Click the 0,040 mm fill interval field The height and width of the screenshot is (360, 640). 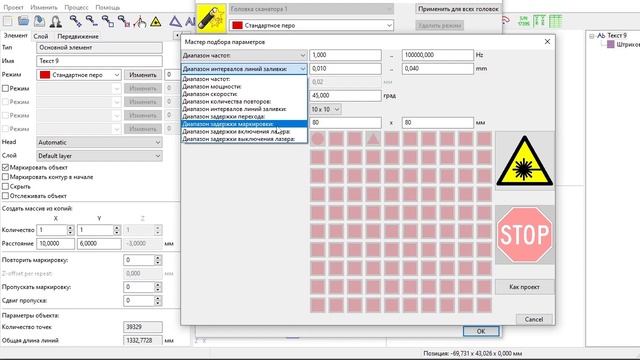(438, 69)
